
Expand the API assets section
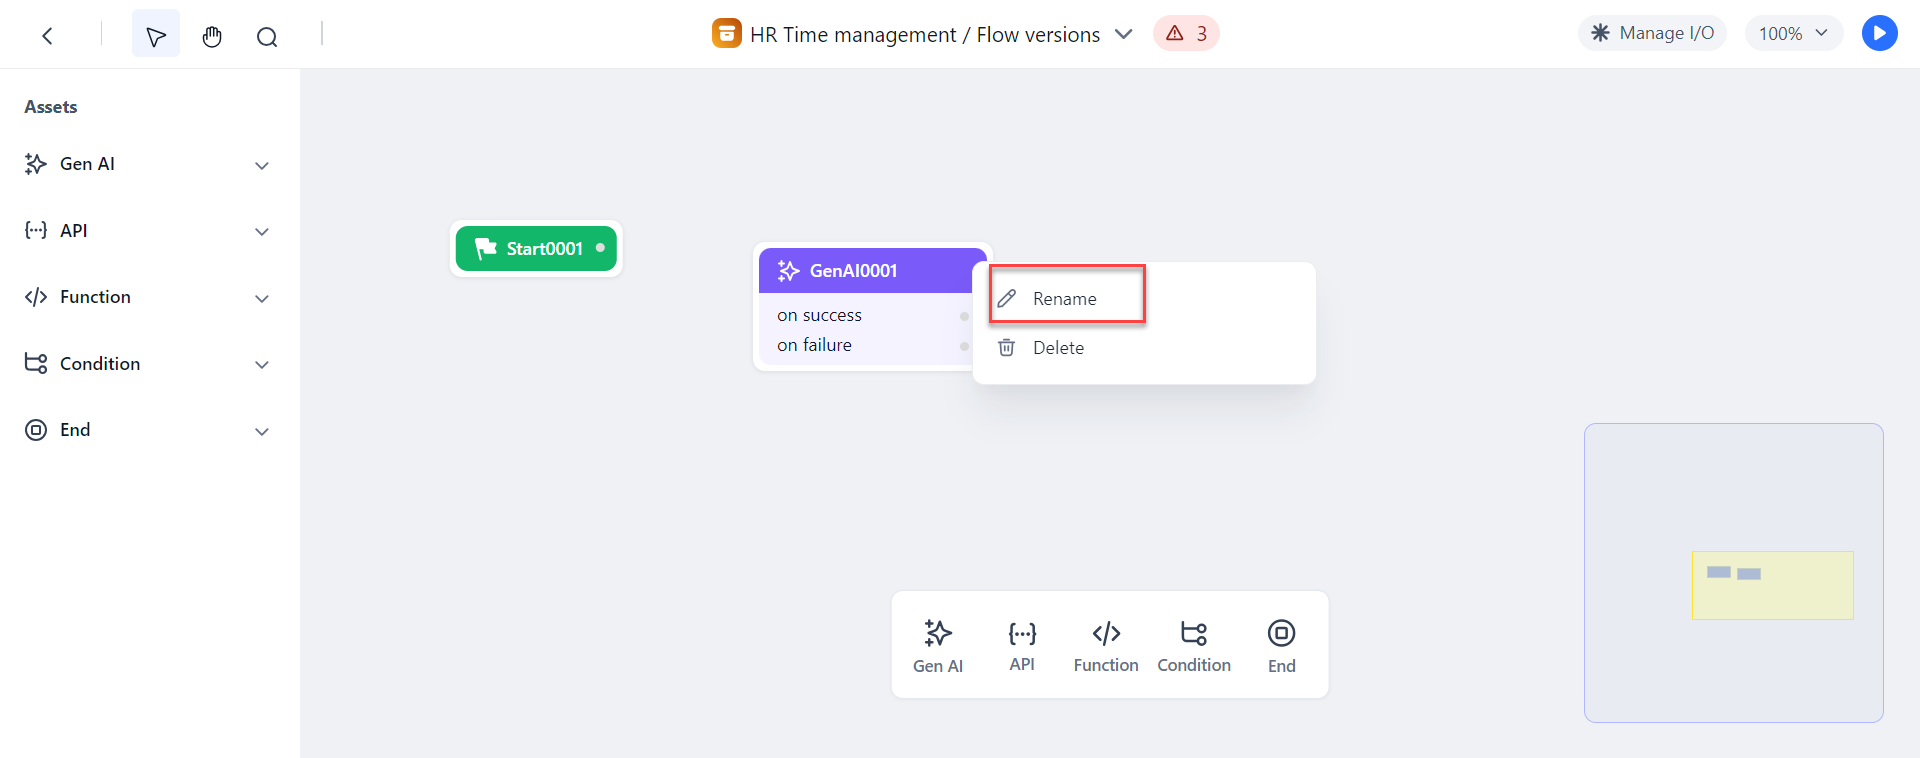pos(262,232)
